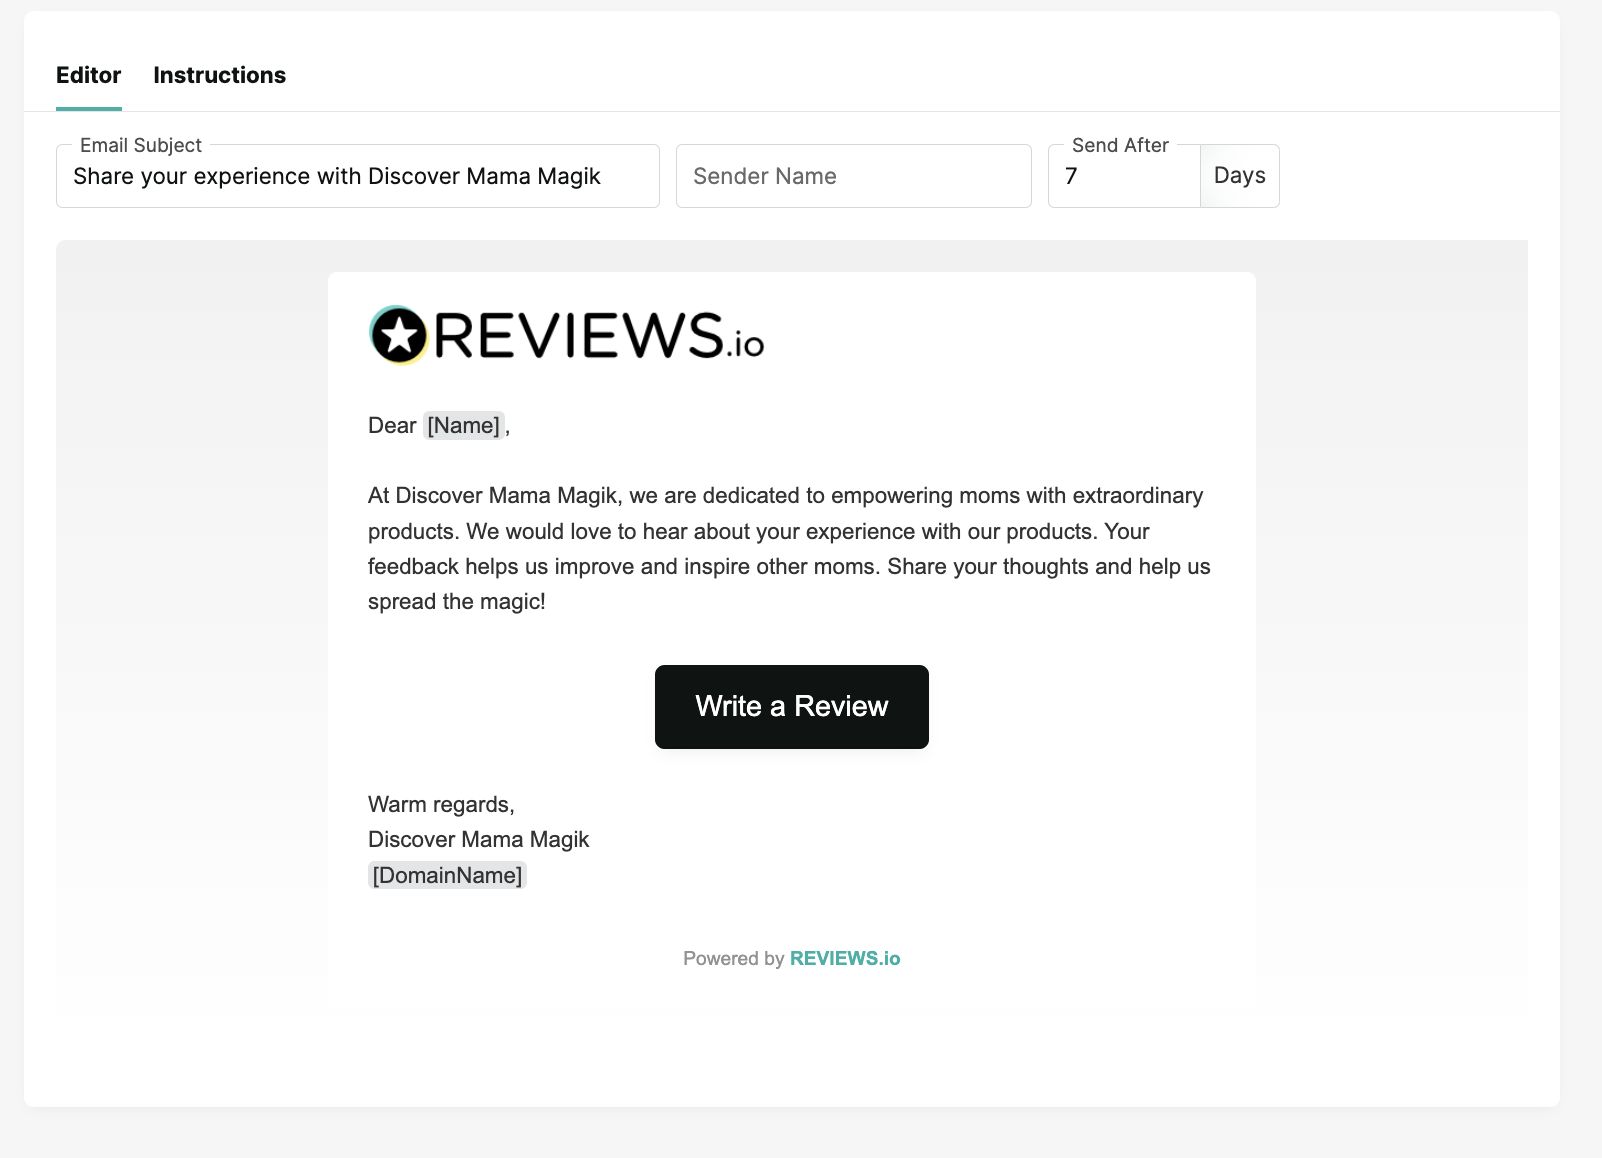Screen dimensions: 1602x1158
Task: Click the 'Warm regards,' line
Action: point(441,805)
